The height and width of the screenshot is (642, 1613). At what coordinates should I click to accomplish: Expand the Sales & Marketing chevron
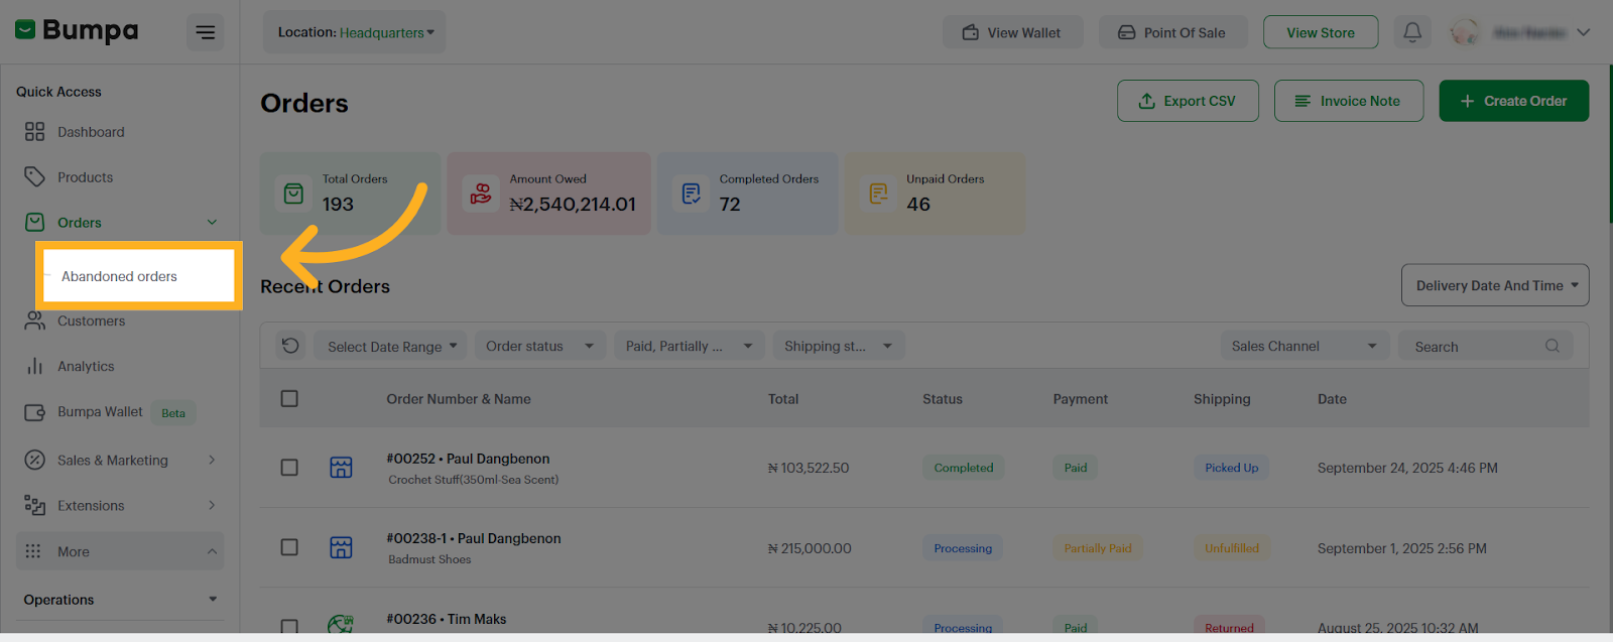coord(212,460)
